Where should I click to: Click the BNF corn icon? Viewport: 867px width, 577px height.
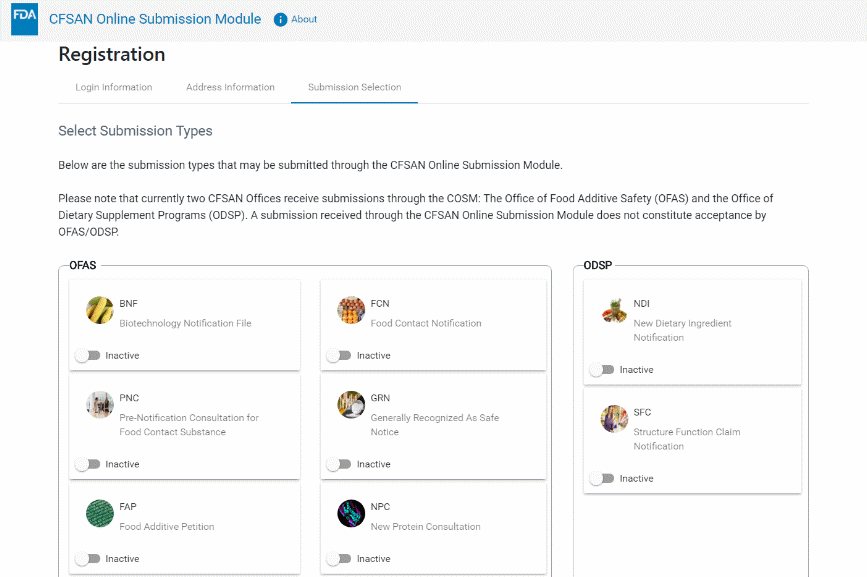point(100,310)
